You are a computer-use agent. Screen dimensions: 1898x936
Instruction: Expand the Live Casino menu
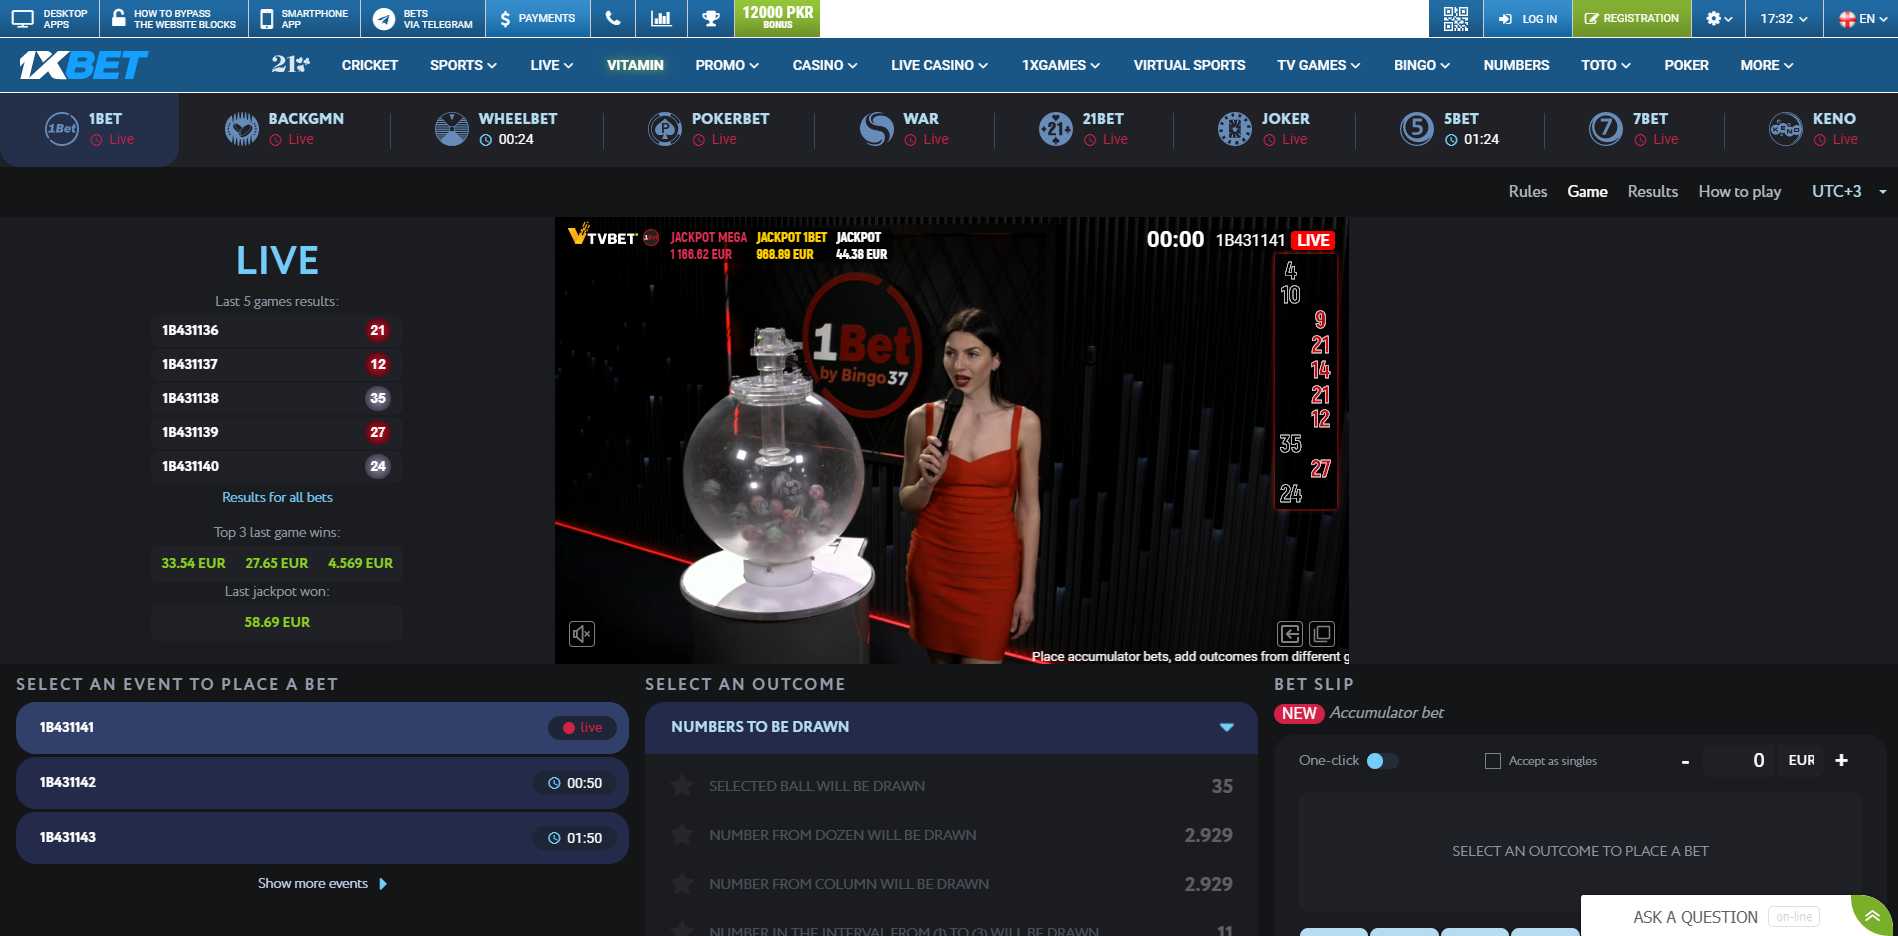(939, 65)
